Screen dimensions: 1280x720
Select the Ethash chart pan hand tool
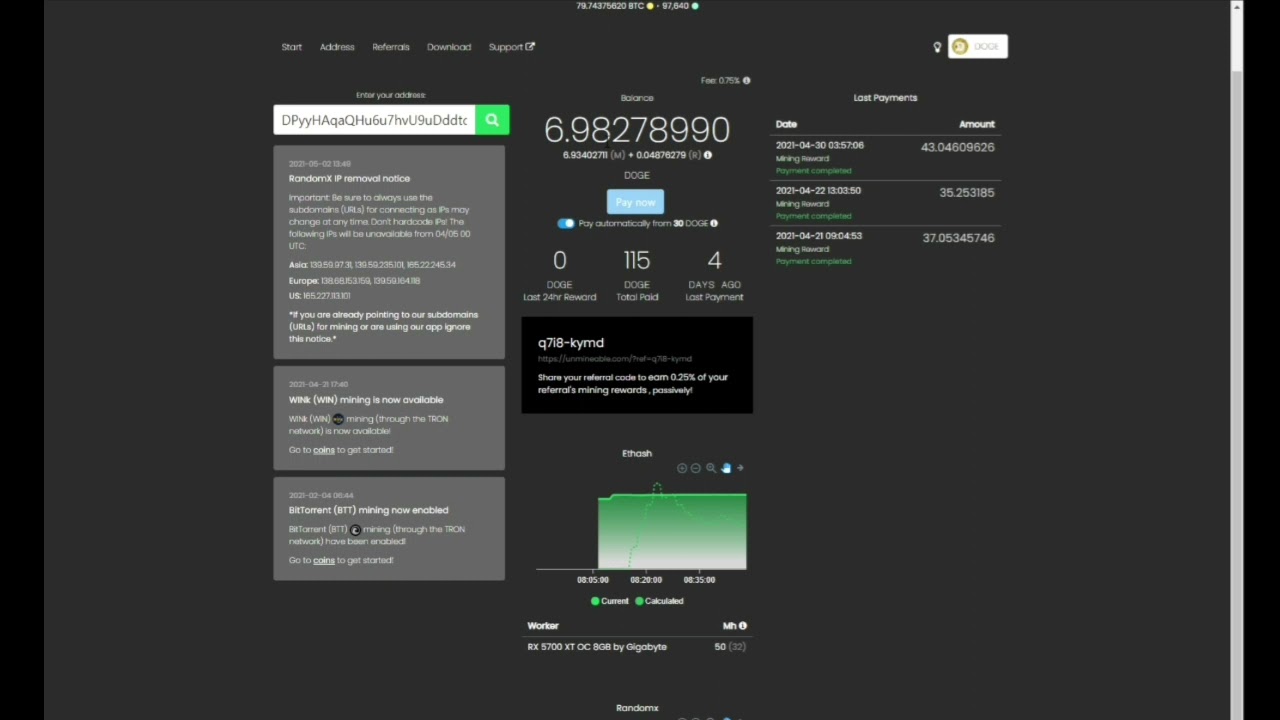coord(726,468)
